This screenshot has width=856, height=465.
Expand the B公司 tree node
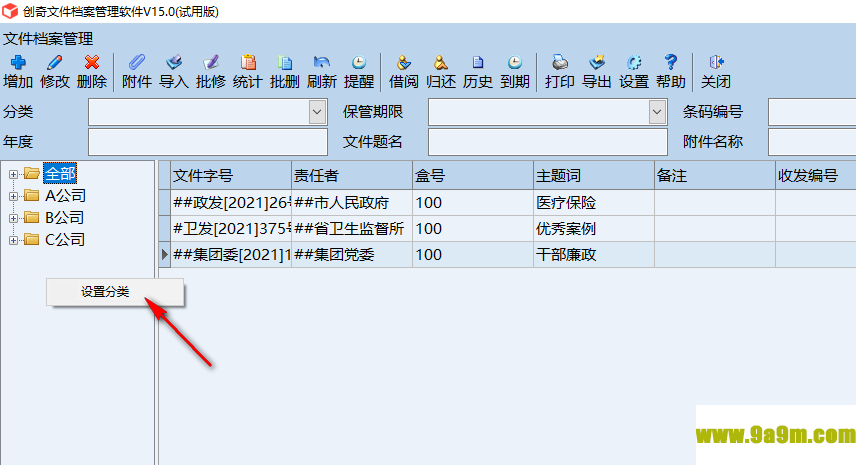[13, 218]
